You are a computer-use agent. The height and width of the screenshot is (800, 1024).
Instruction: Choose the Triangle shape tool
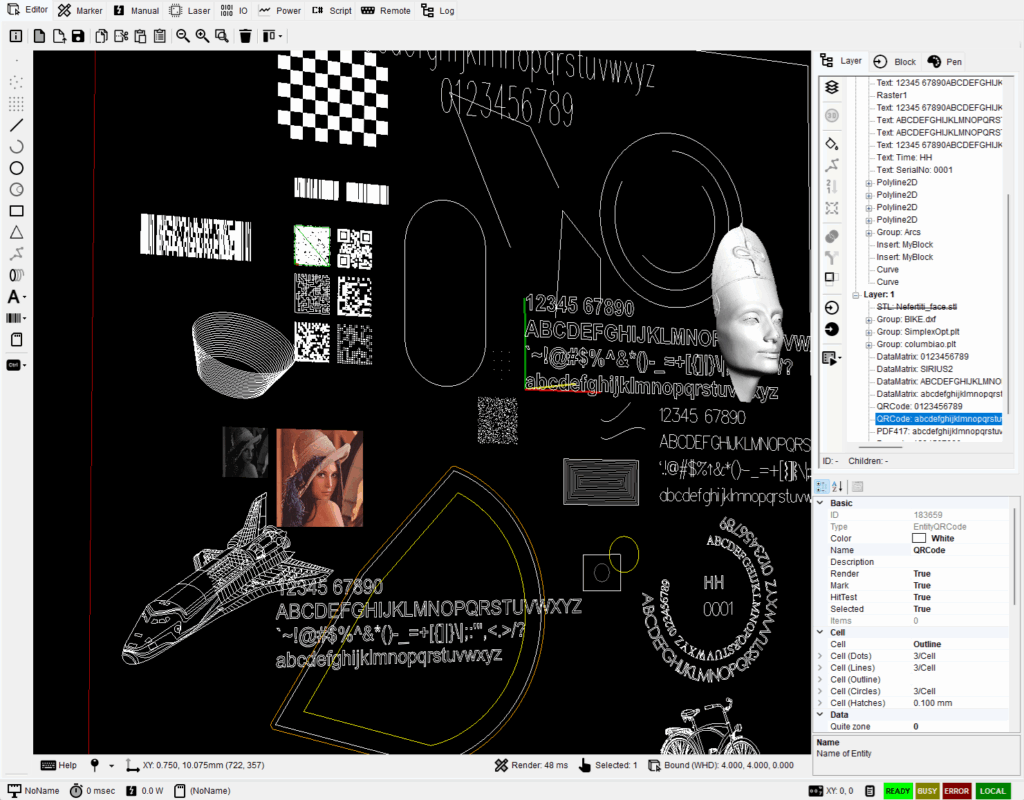point(16,232)
